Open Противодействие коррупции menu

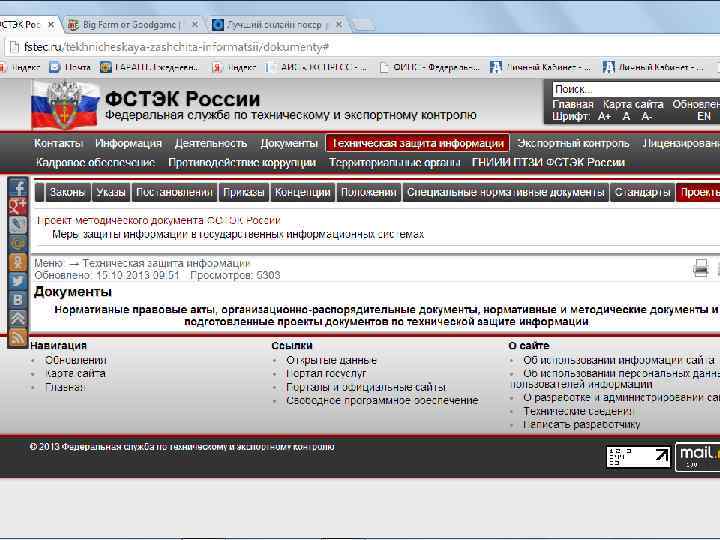click(x=242, y=163)
